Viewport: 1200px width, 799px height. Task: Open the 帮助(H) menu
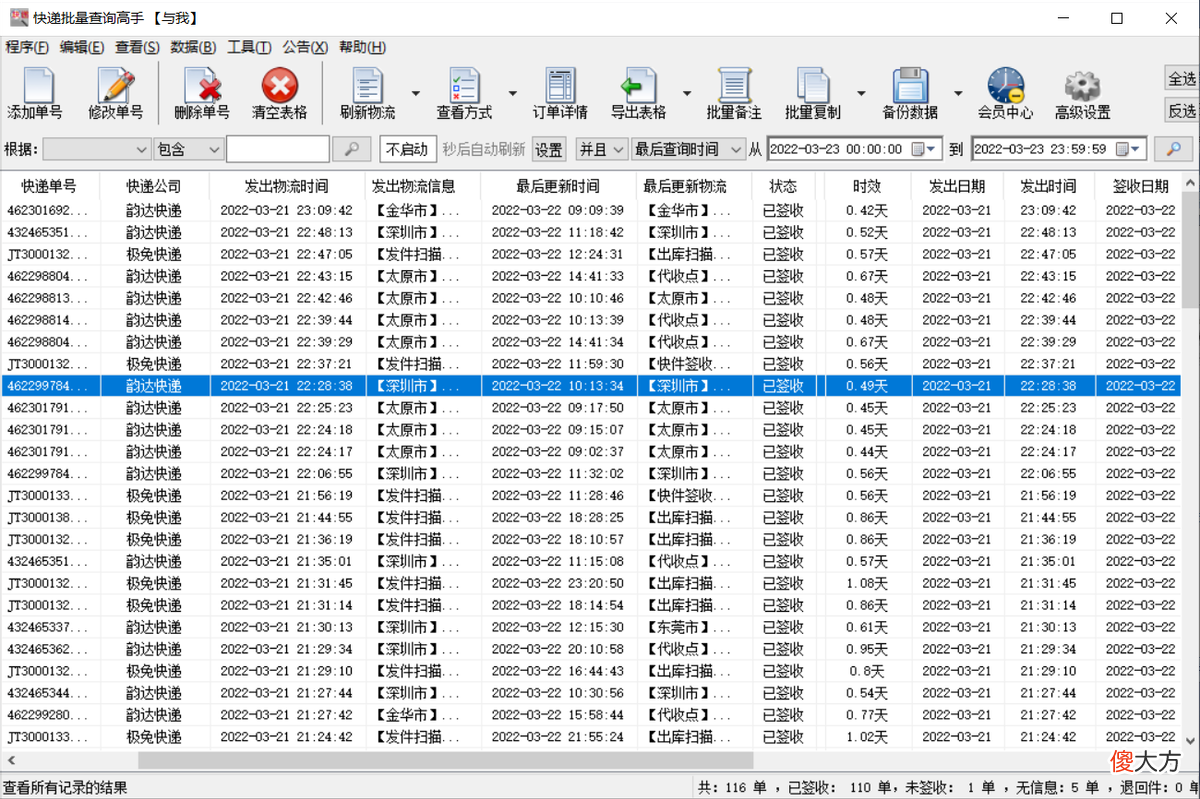[362, 47]
